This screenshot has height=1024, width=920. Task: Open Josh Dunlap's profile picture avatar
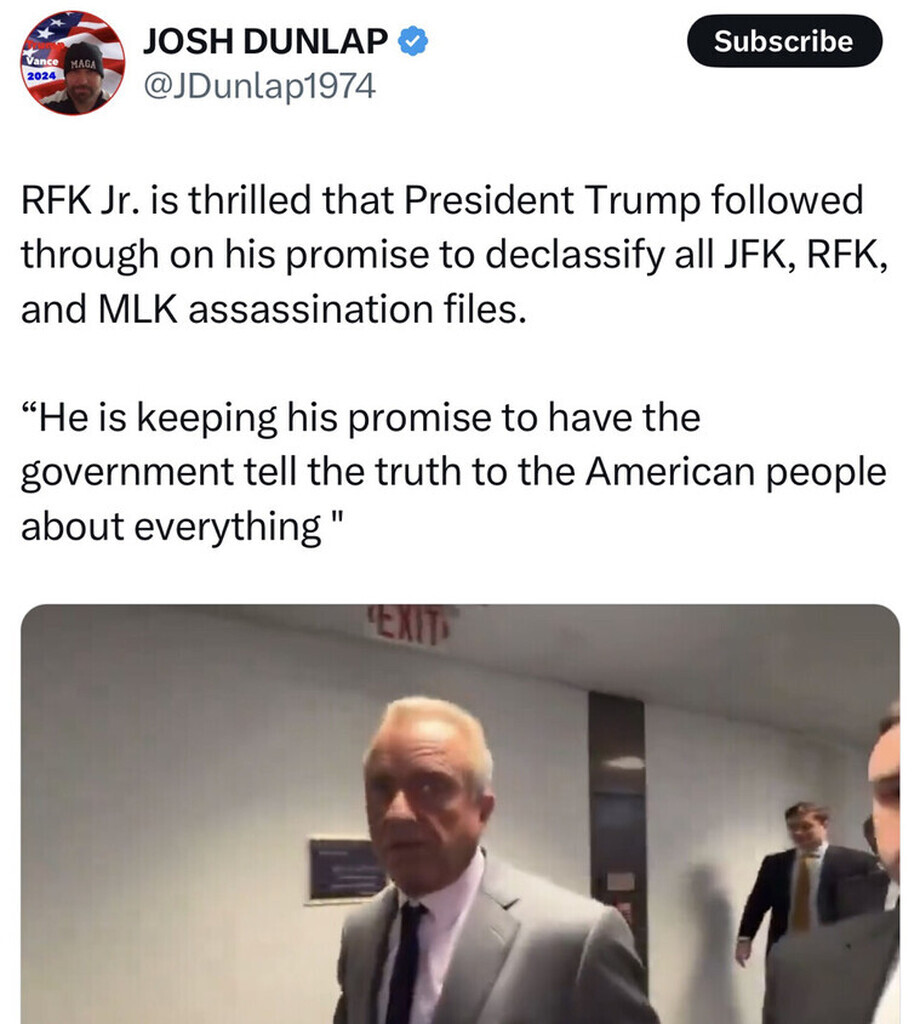point(72,63)
